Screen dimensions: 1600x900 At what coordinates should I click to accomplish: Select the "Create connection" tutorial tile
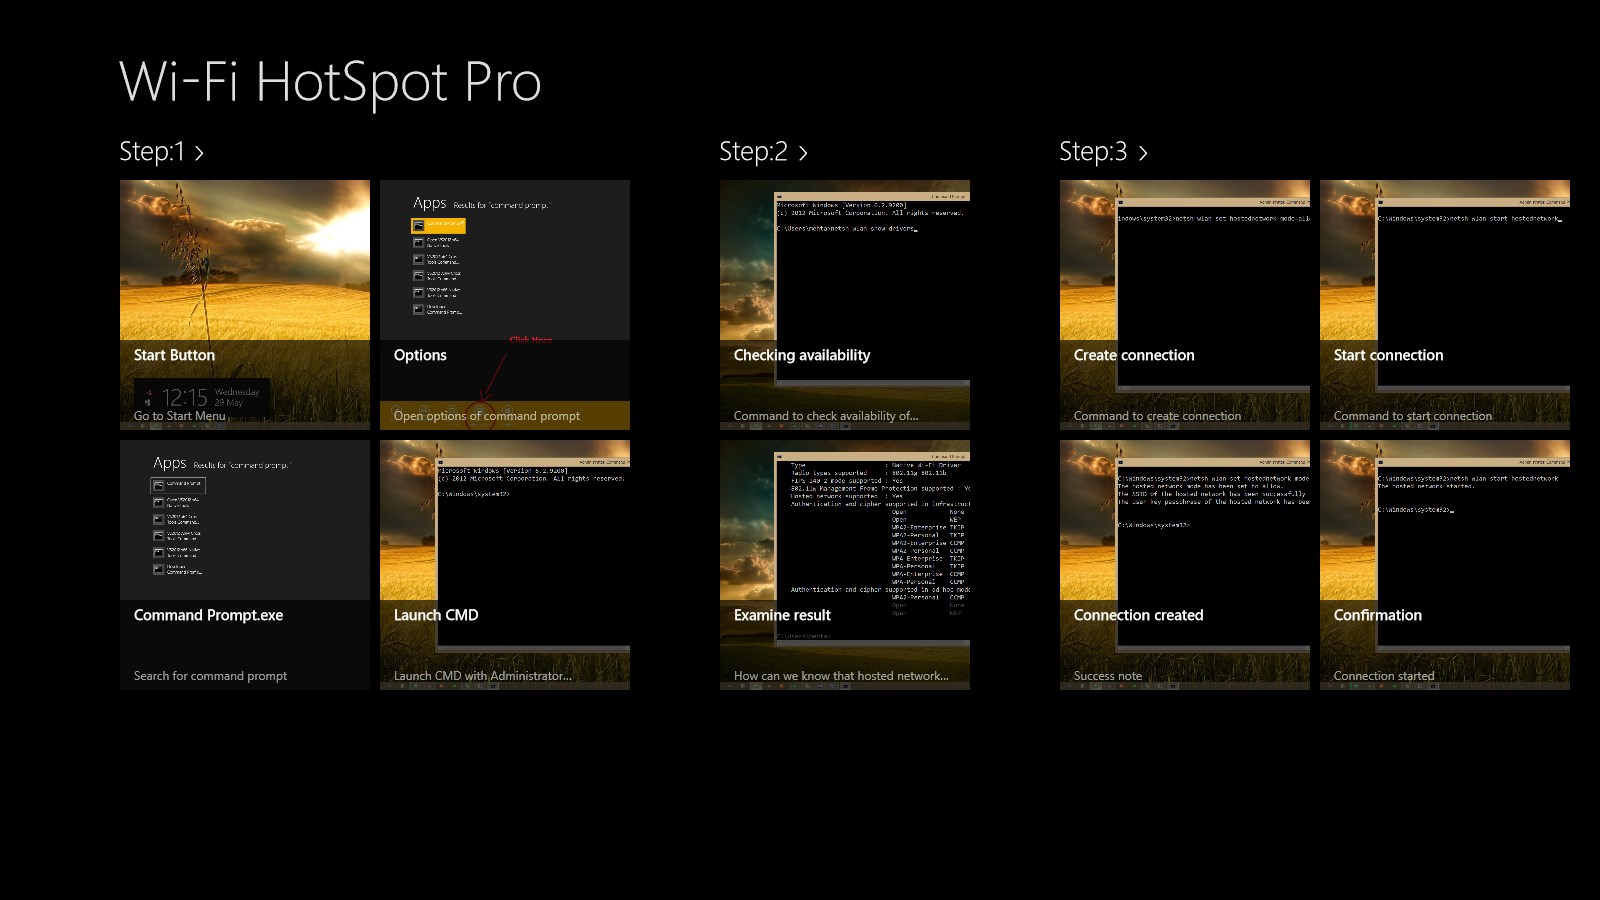[x=1184, y=300]
